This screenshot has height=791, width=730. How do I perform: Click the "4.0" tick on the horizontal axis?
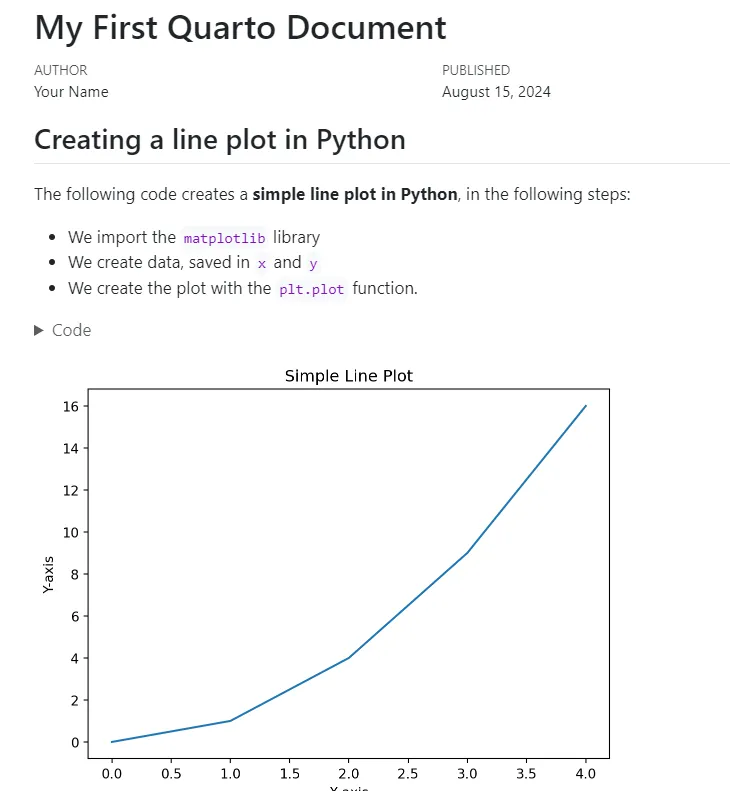585,773
